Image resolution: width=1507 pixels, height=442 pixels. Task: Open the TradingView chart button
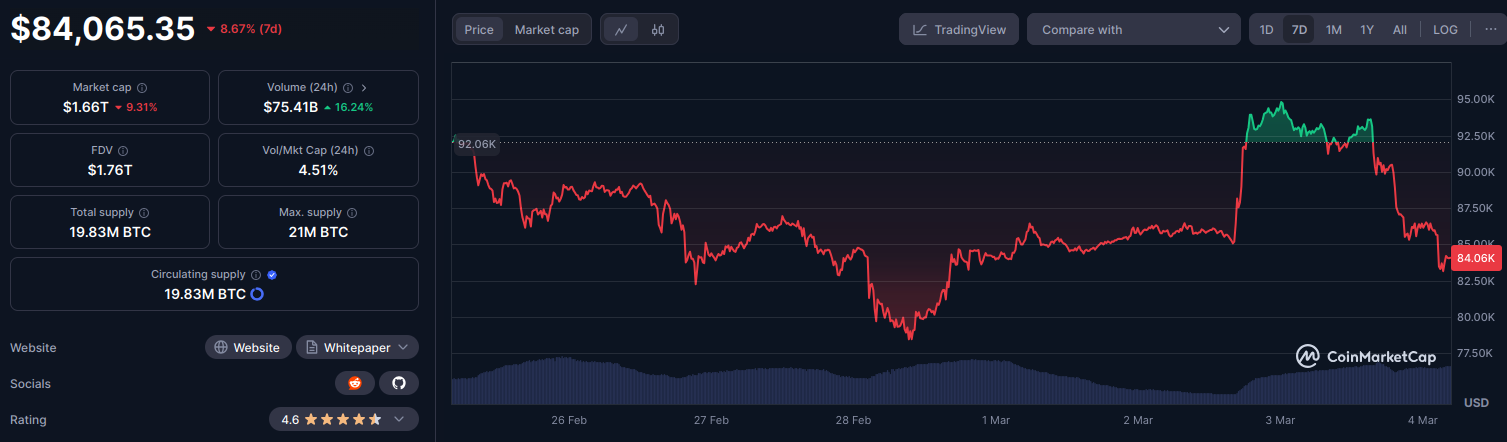(x=959, y=30)
